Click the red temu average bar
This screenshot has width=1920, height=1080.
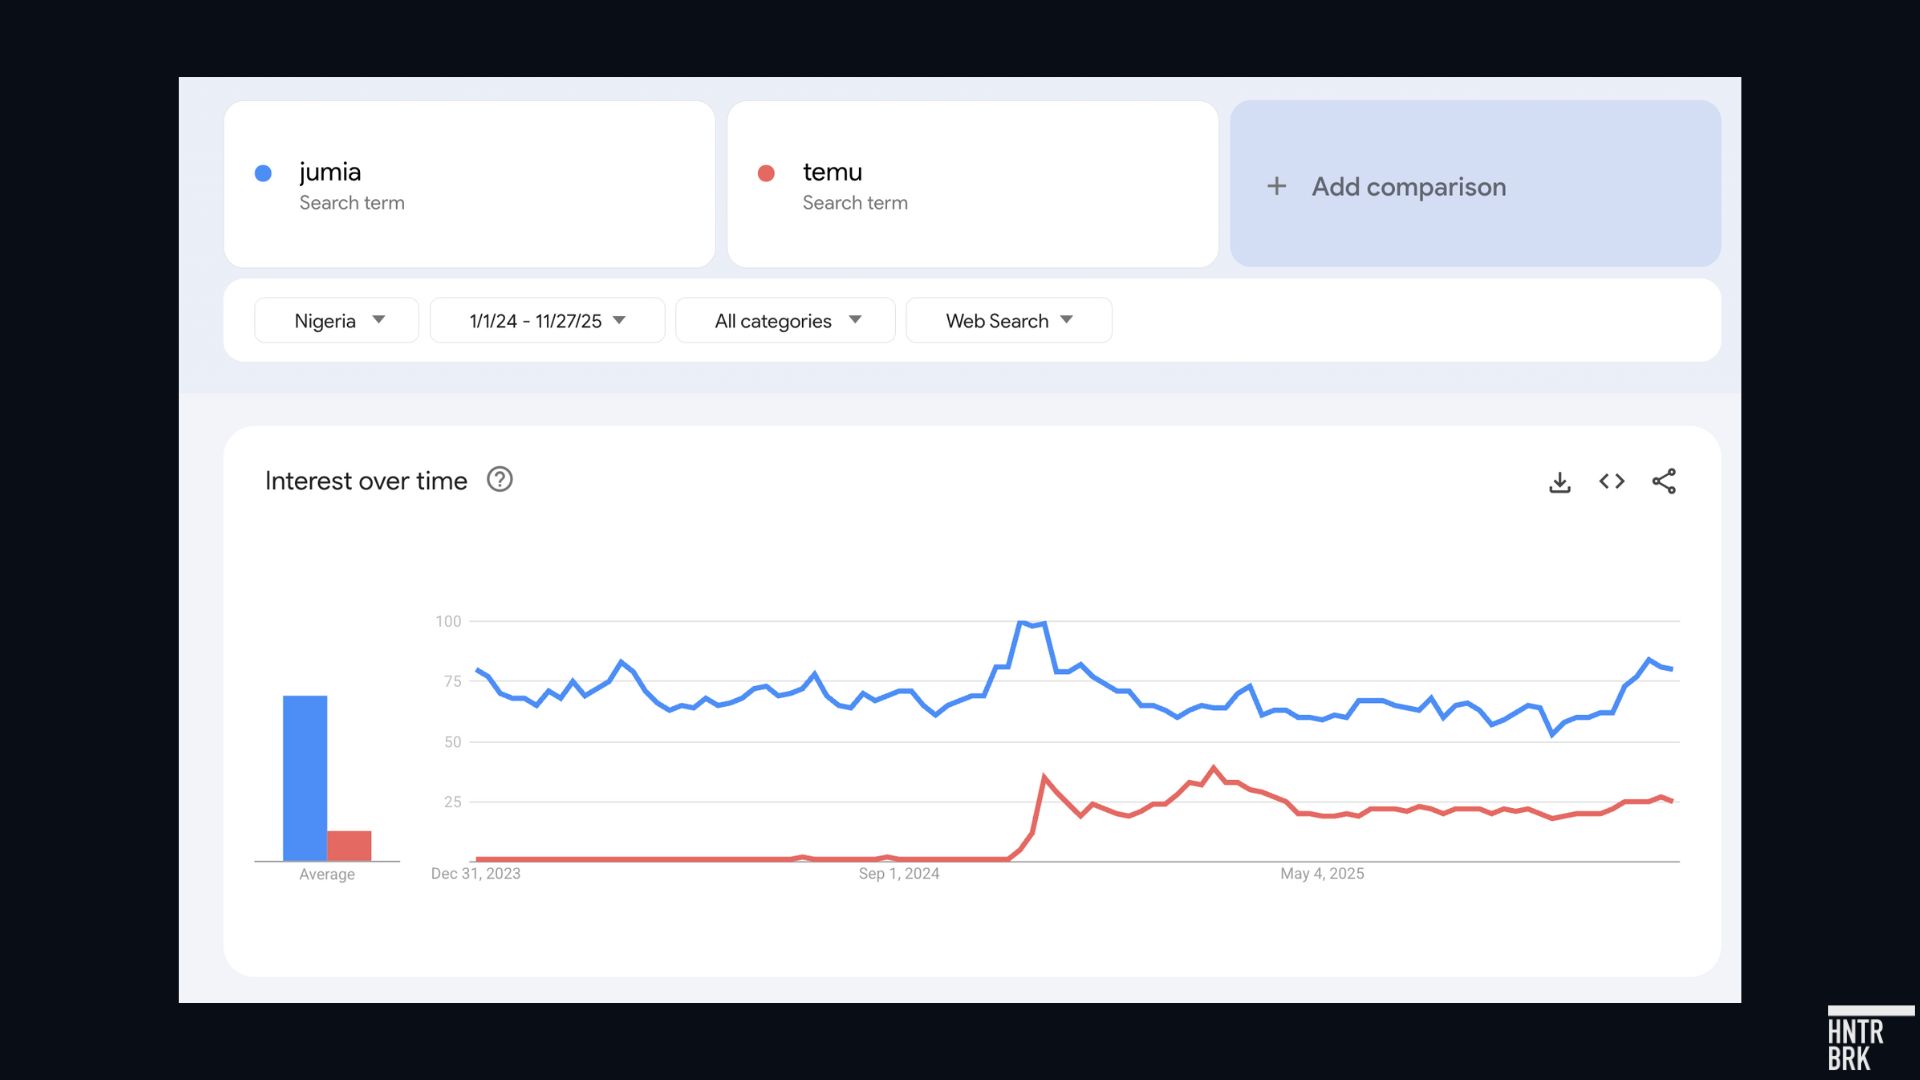pyautogui.click(x=349, y=845)
